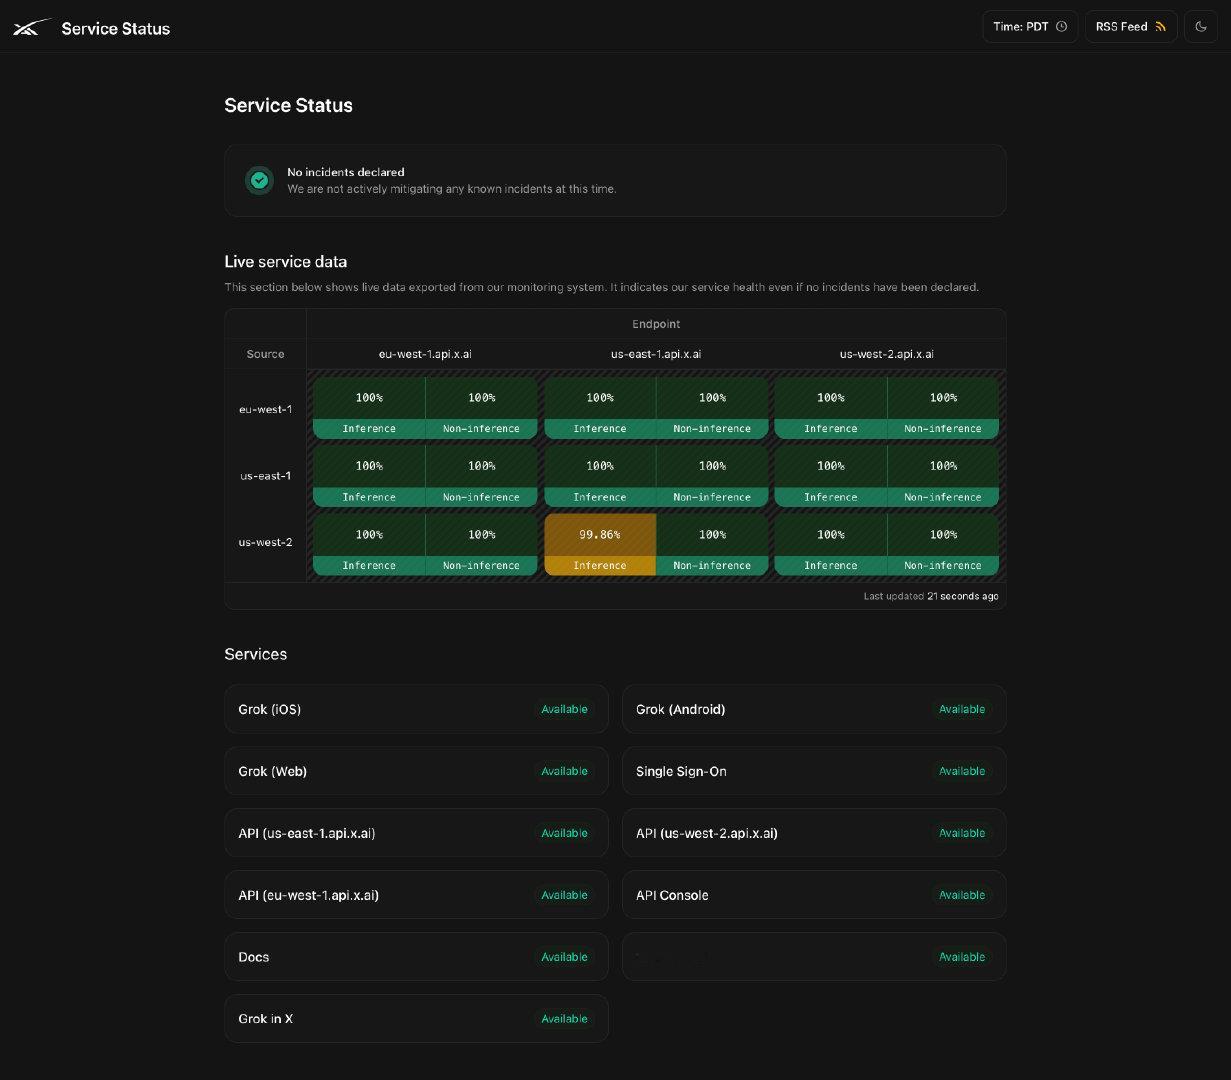Select the 99.86% Inference cell for us-west-2
The height and width of the screenshot is (1080, 1231).
[x=600, y=545]
